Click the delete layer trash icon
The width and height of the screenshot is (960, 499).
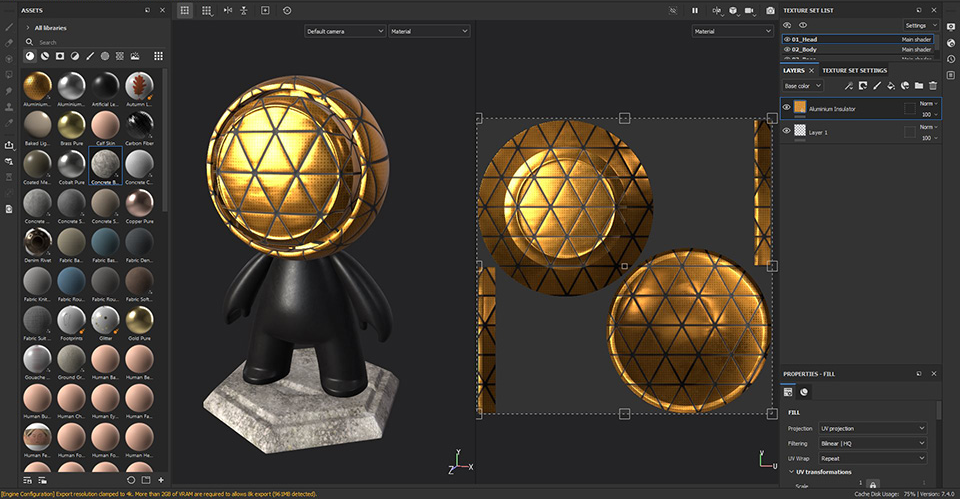pos(933,86)
